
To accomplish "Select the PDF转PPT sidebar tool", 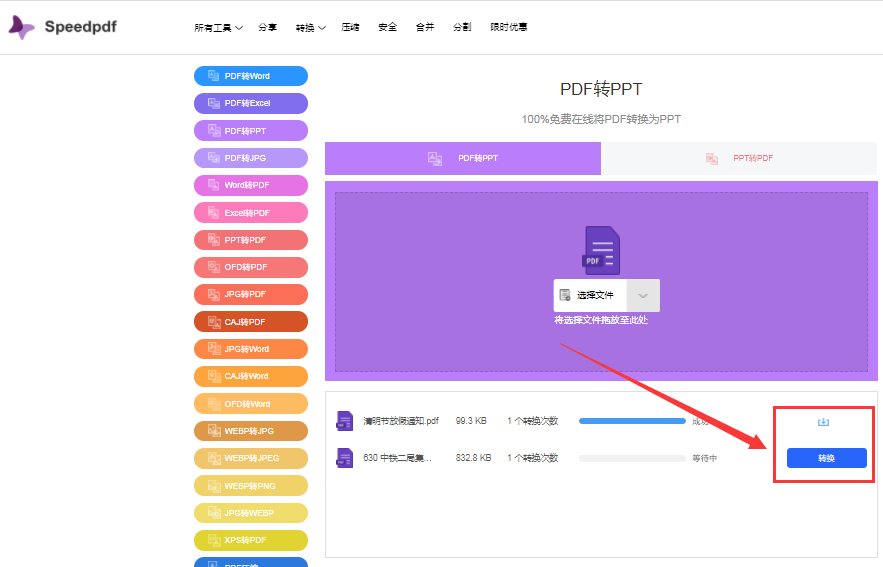I will pyautogui.click(x=251, y=131).
